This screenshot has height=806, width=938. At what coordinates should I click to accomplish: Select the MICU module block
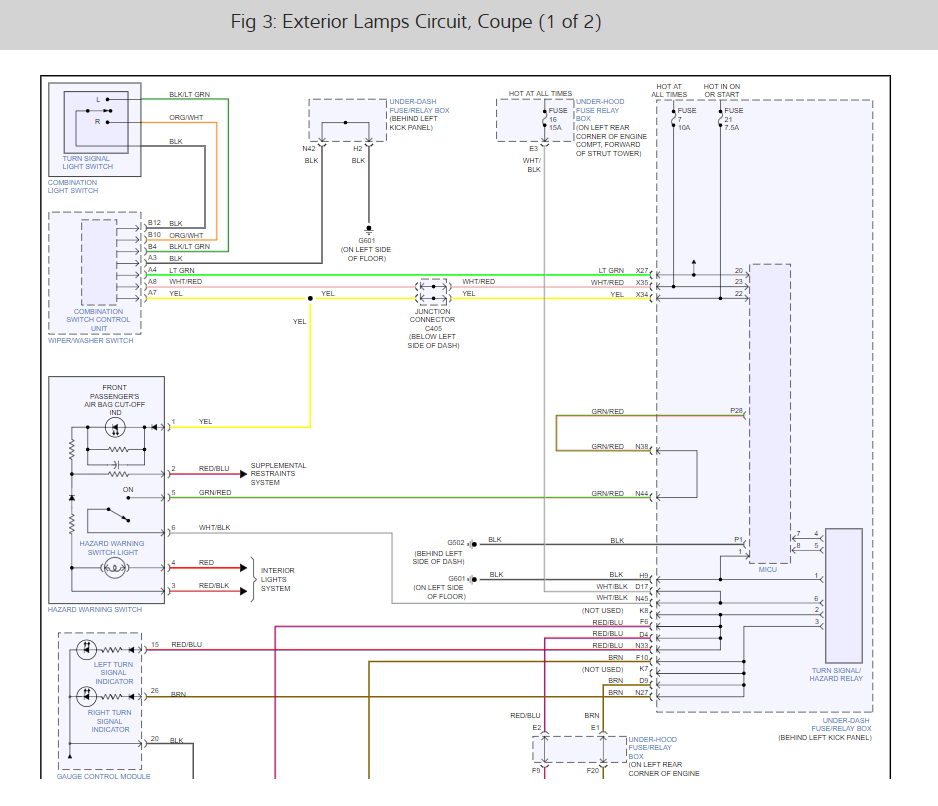click(769, 410)
